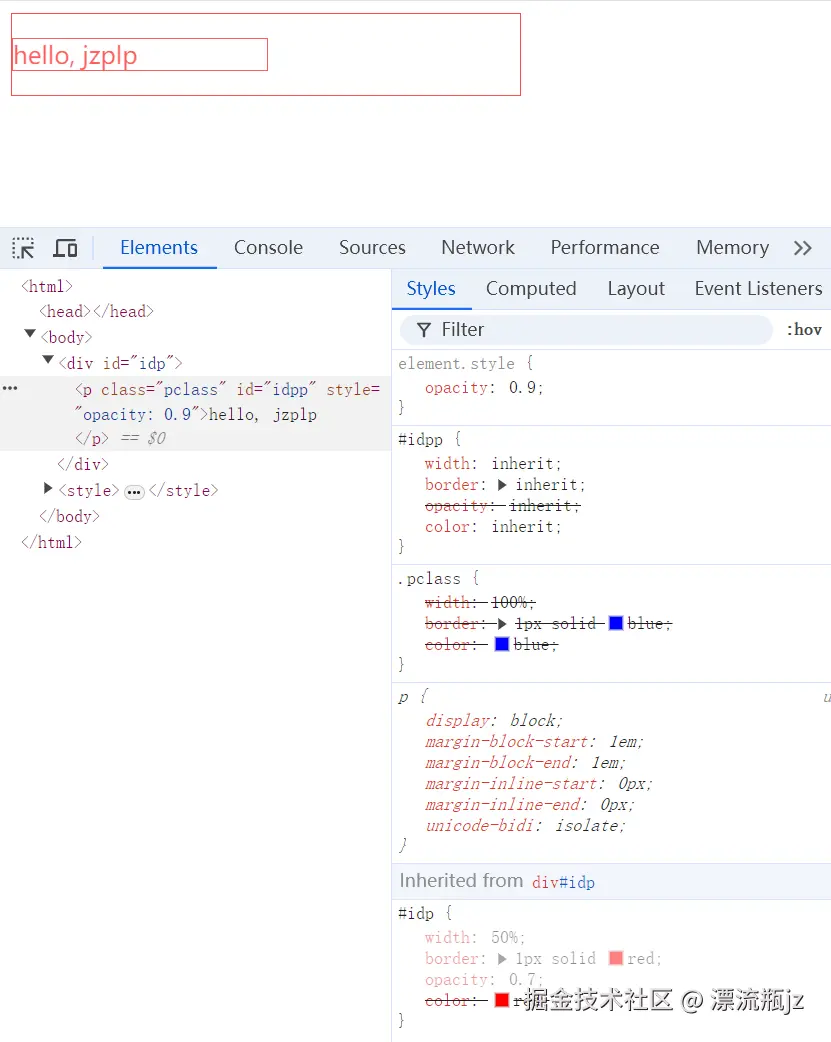Open the Layout tab
This screenshot has height=1042, width=831.
click(636, 288)
